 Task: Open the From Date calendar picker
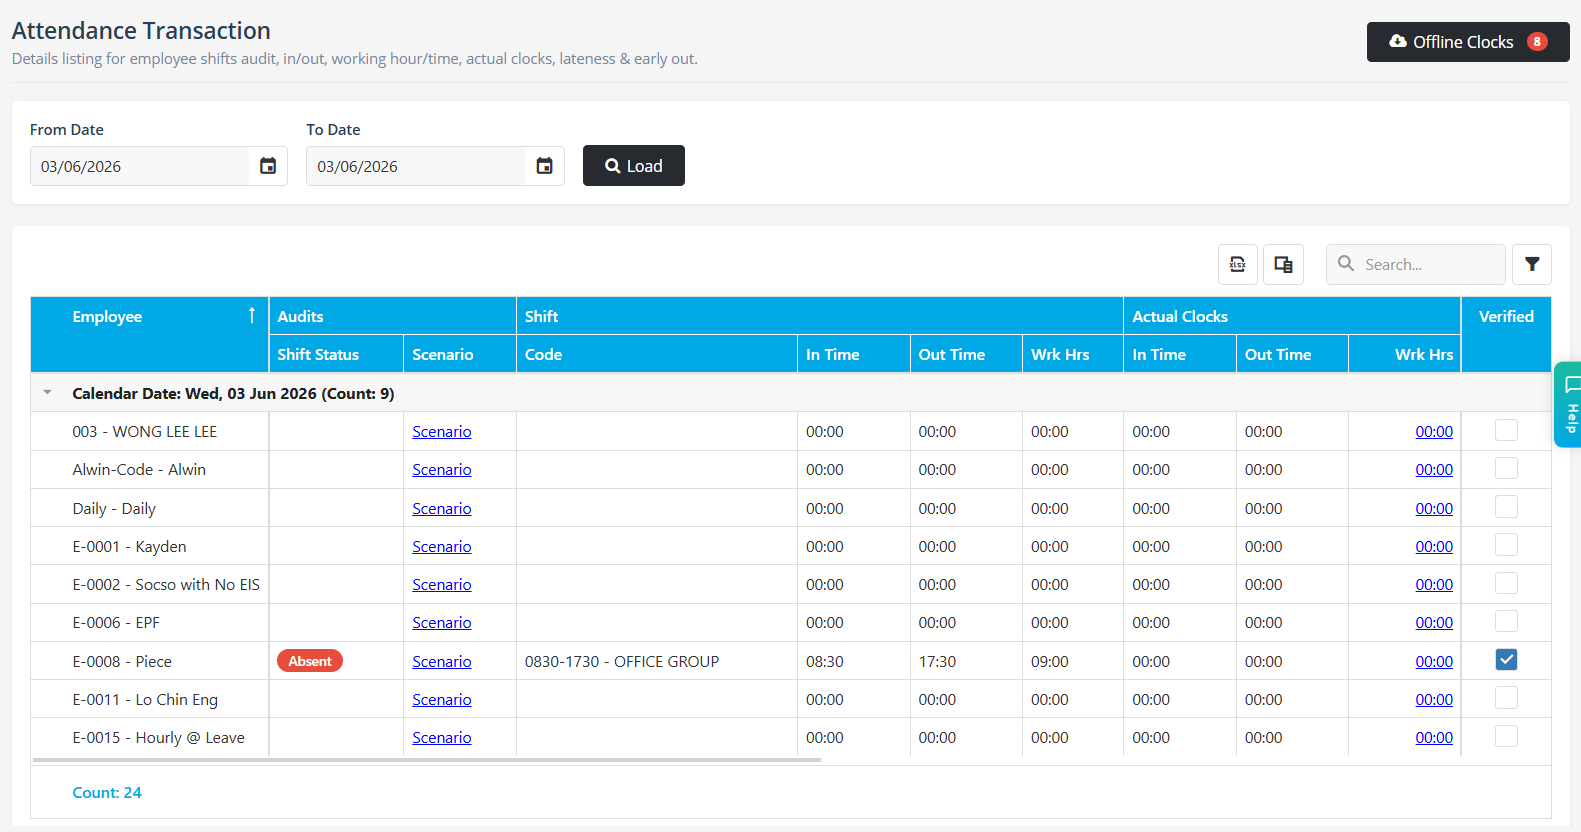point(268,166)
